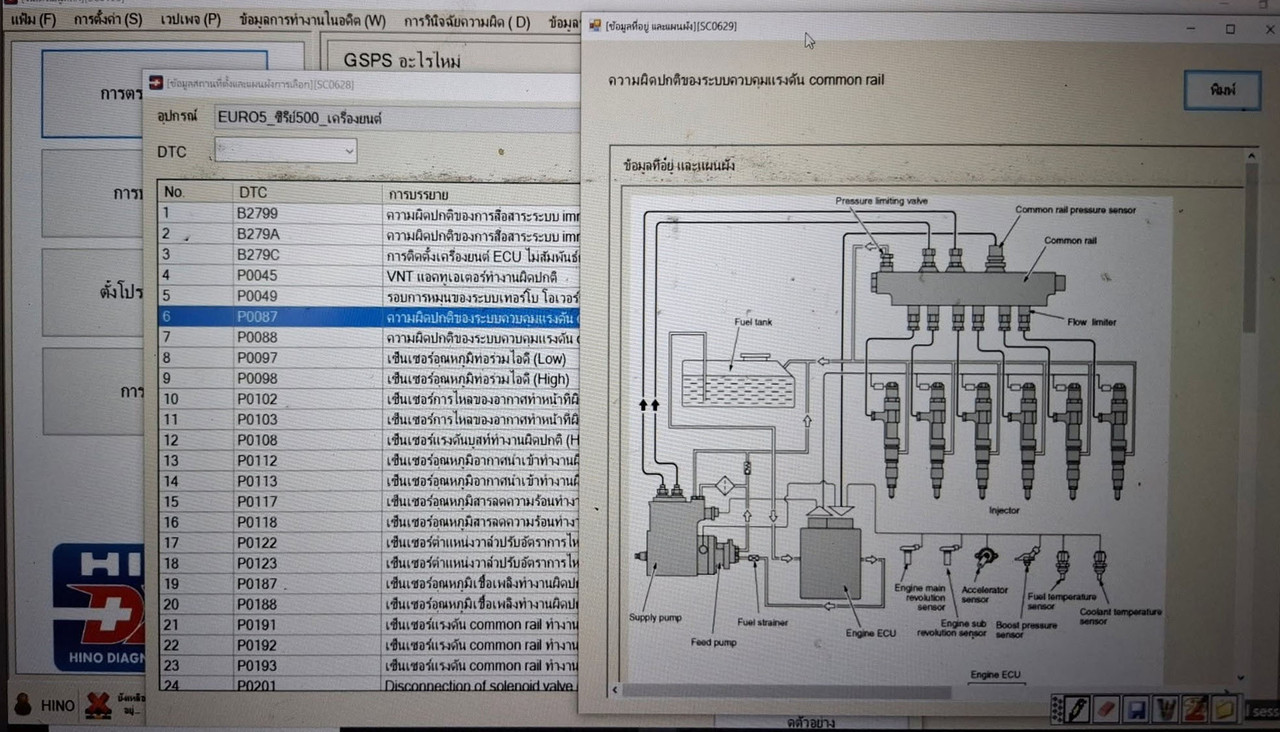Select the P0045 VNT actuator row
1280x732 pixels.
[x=369, y=275]
